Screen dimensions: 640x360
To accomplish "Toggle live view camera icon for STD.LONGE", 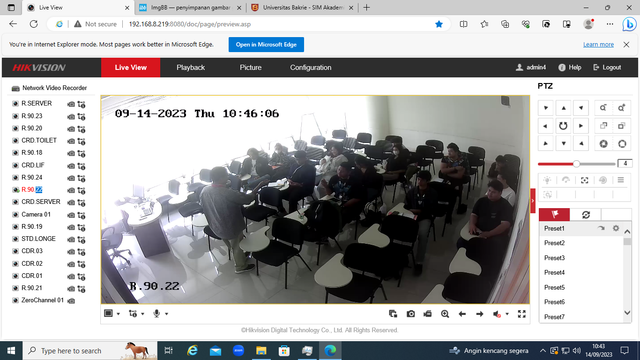I will 71,240.
